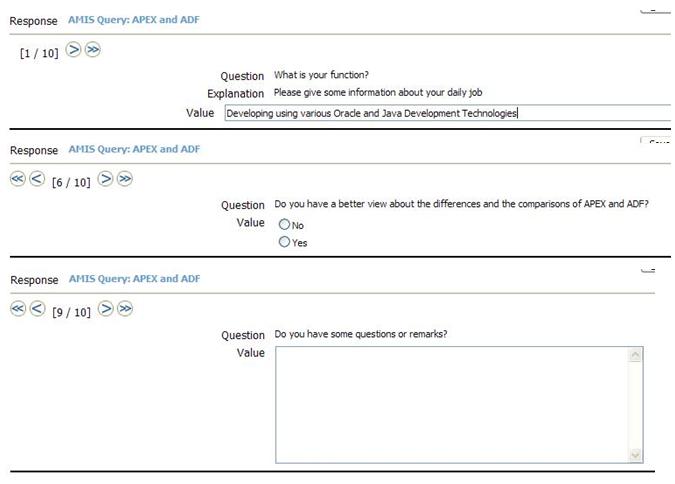This screenshot has height=484, width=675.
Task: Click last-page arrow in the 6/10 response panel
Action: 124,178
